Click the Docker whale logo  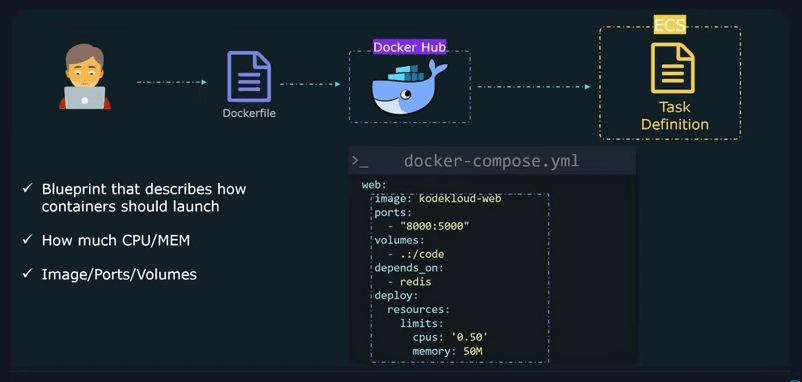[x=410, y=86]
